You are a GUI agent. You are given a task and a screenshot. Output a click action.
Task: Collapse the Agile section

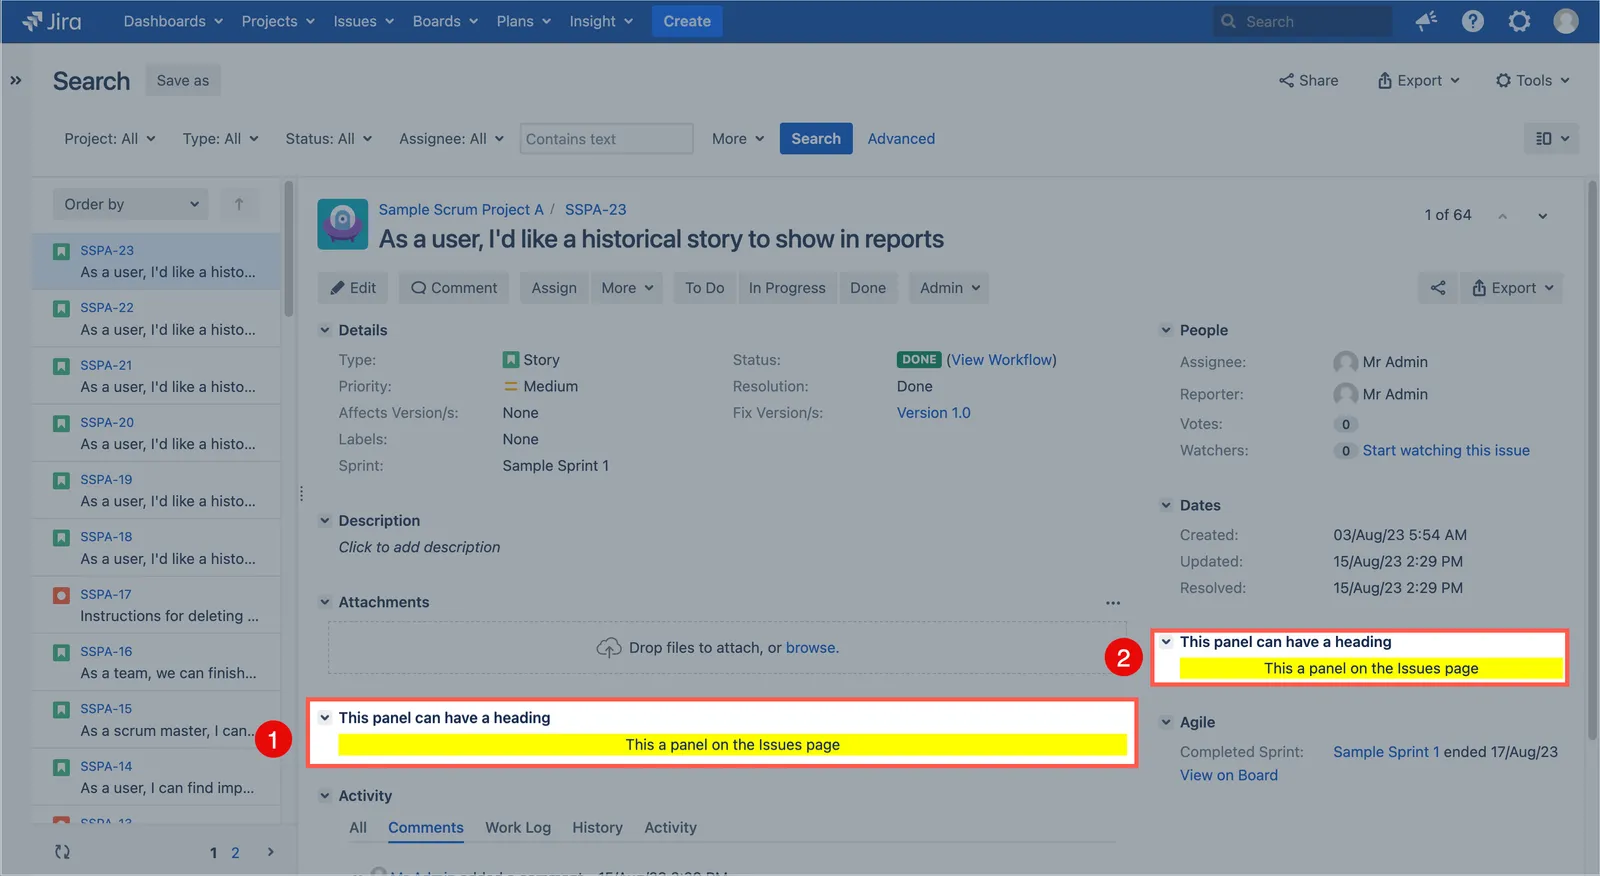[x=1166, y=722]
